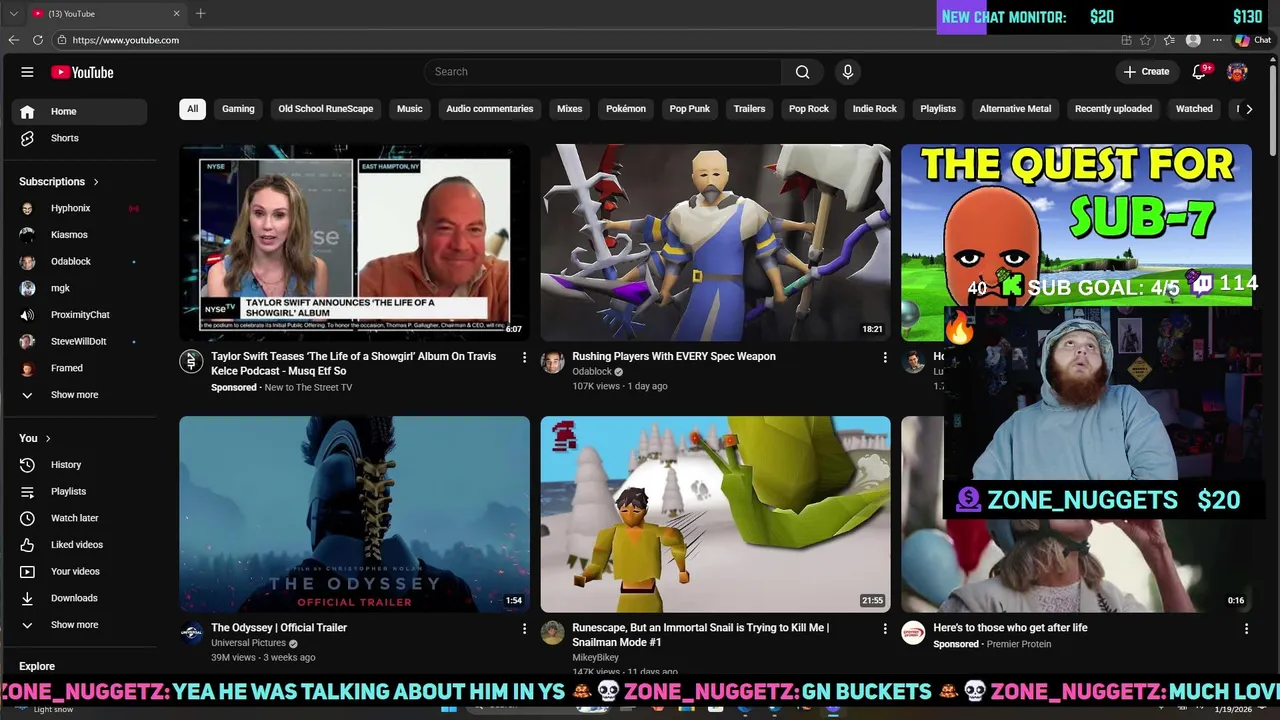This screenshot has height=720, width=1280.
Task: Open Shorts in sidebar
Action: coord(79,138)
